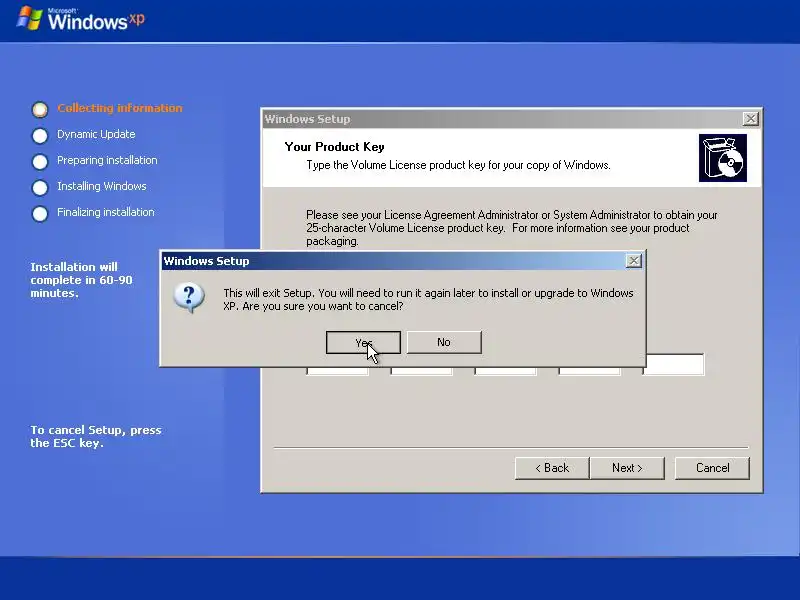
Task: Click the Preparing installation step indicator
Action: pos(40,161)
